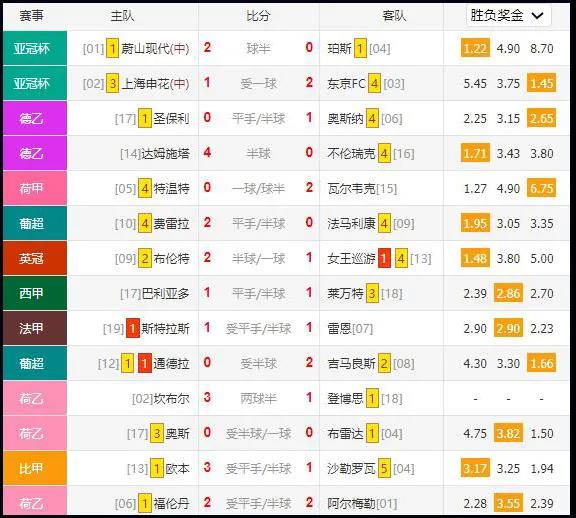Click the 比分 column header
The image size is (576, 518).
click(x=258, y=16)
